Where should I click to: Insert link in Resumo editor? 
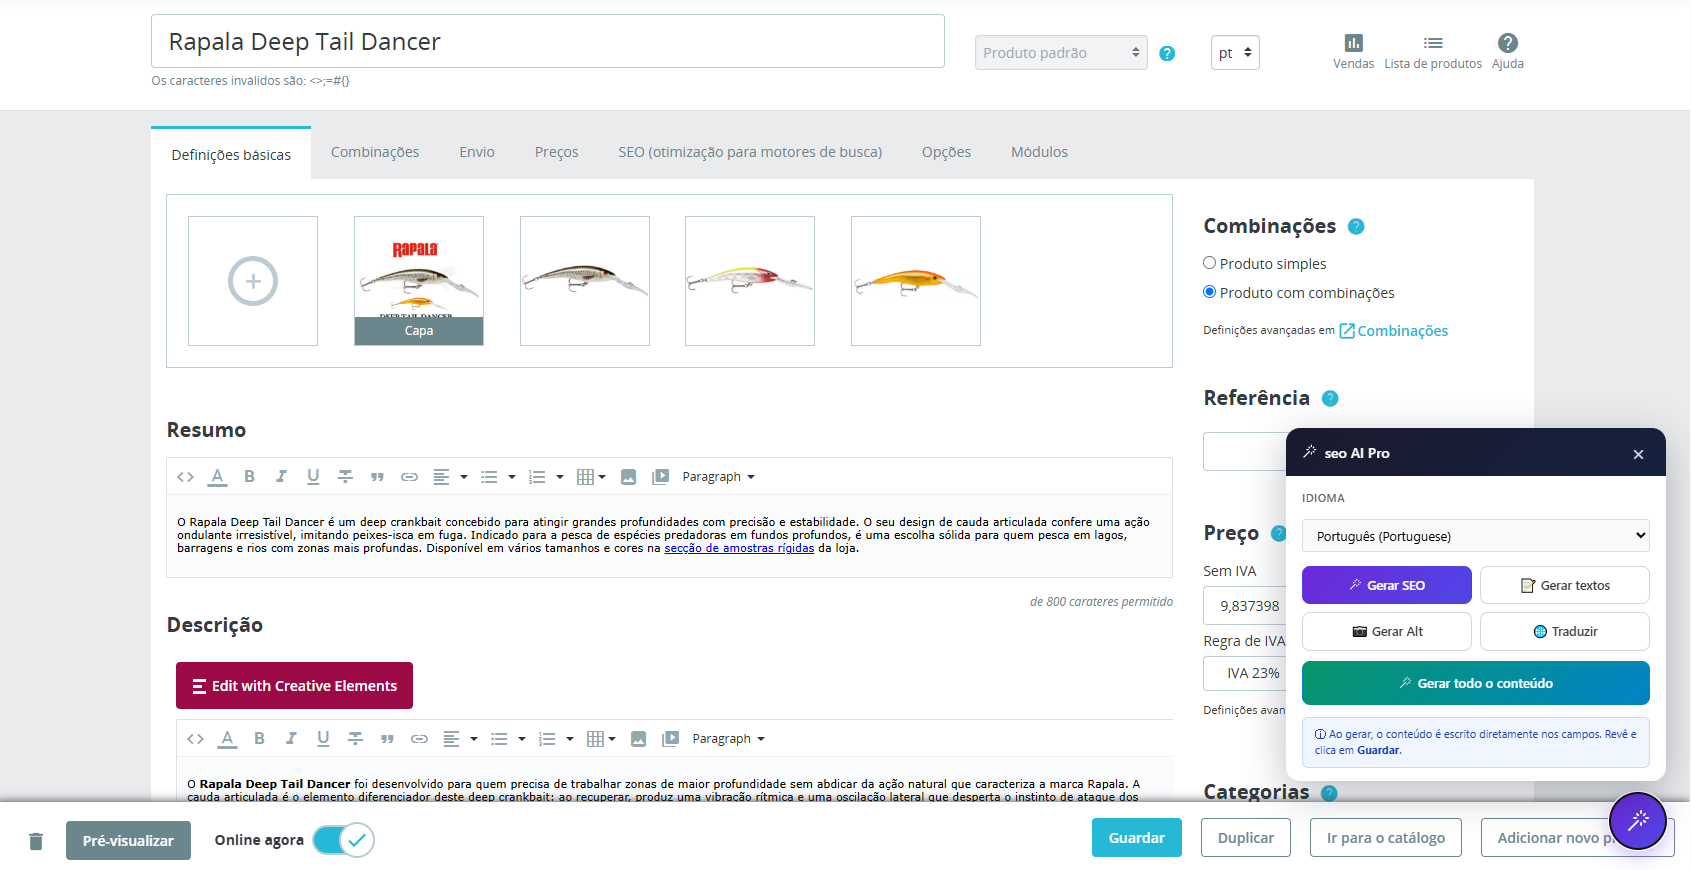pyautogui.click(x=409, y=477)
